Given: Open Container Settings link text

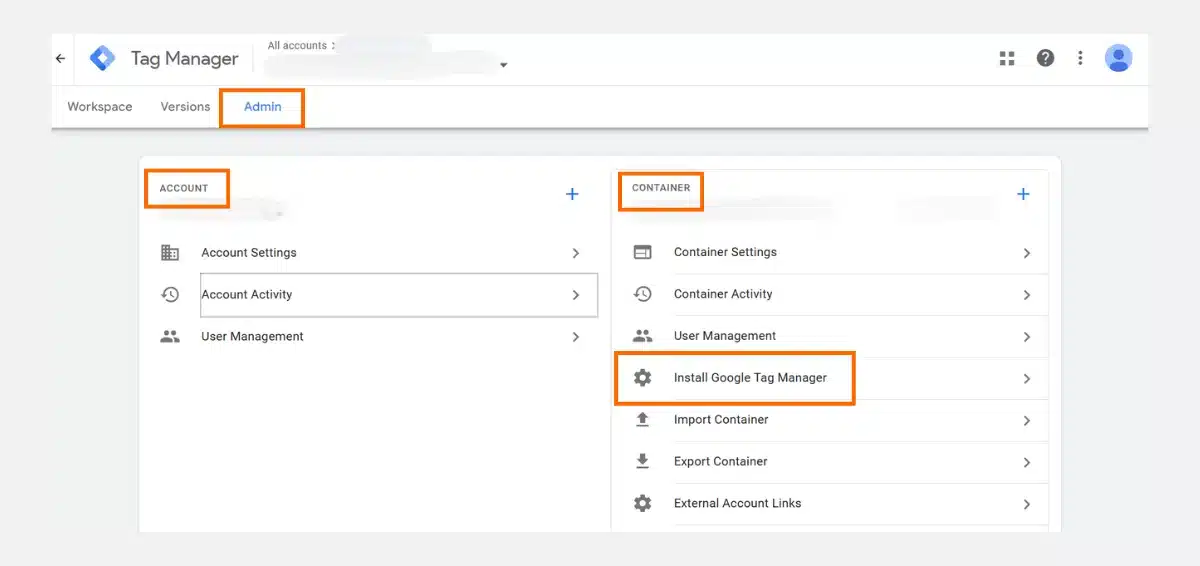Looking at the screenshot, I should (x=725, y=252).
